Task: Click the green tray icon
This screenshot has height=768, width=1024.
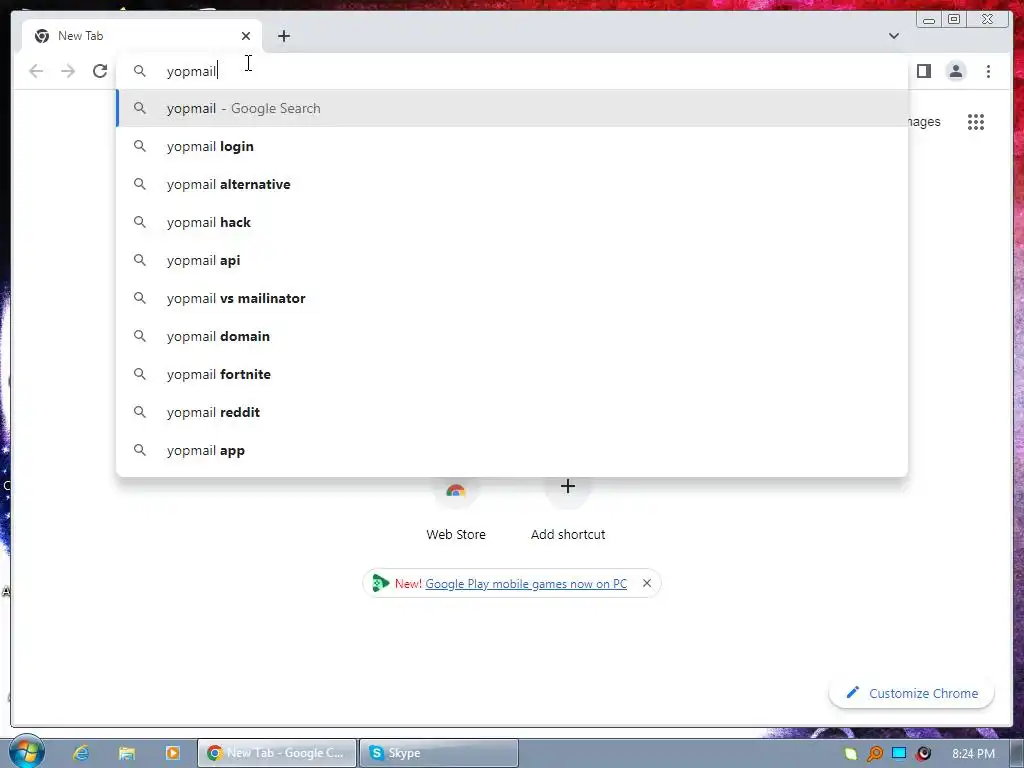Action: click(850, 754)
